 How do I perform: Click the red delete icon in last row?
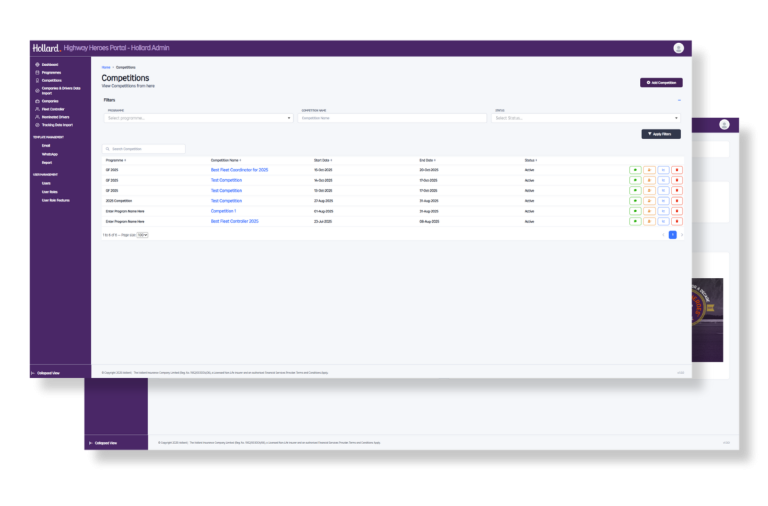coord(677,221)
